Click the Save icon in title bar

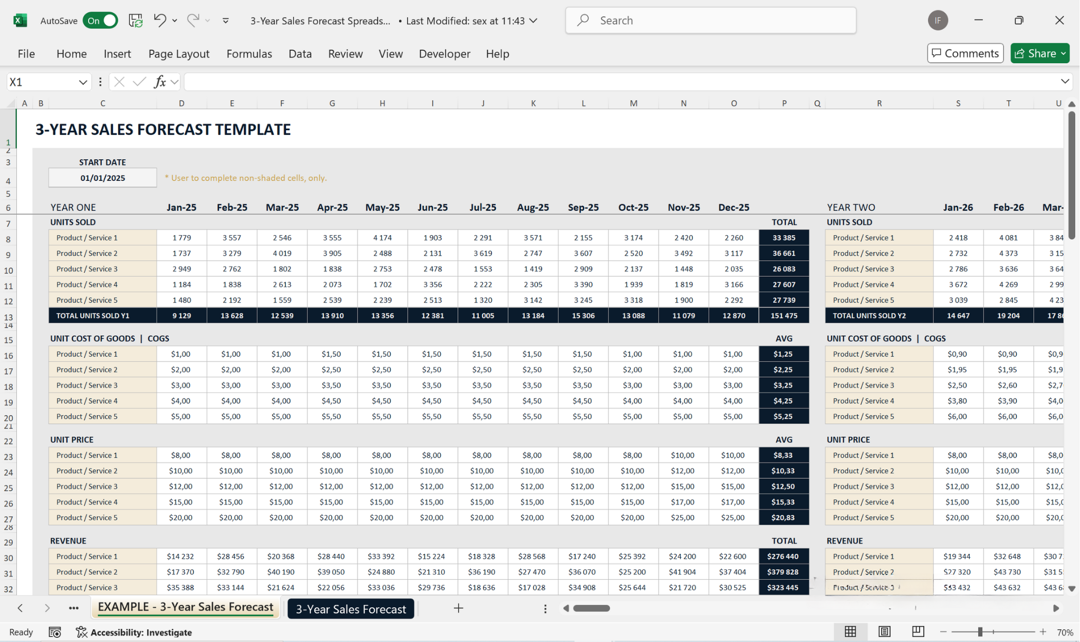136,21
